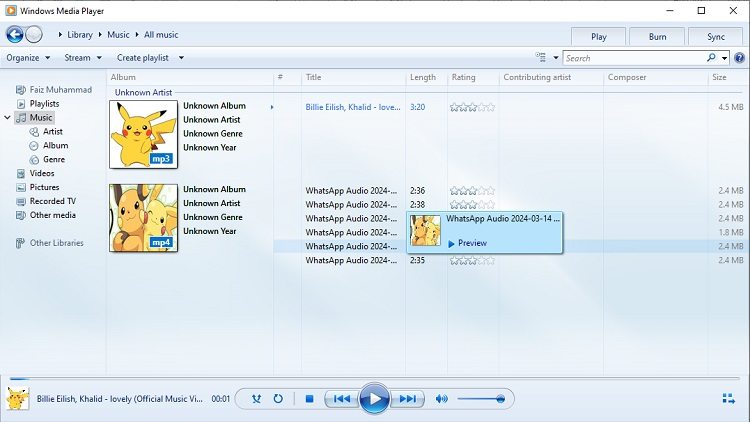This screenshot has height=422, width=750.
Task: Switch to Now Playing view icon
Action: pos(728,399)
